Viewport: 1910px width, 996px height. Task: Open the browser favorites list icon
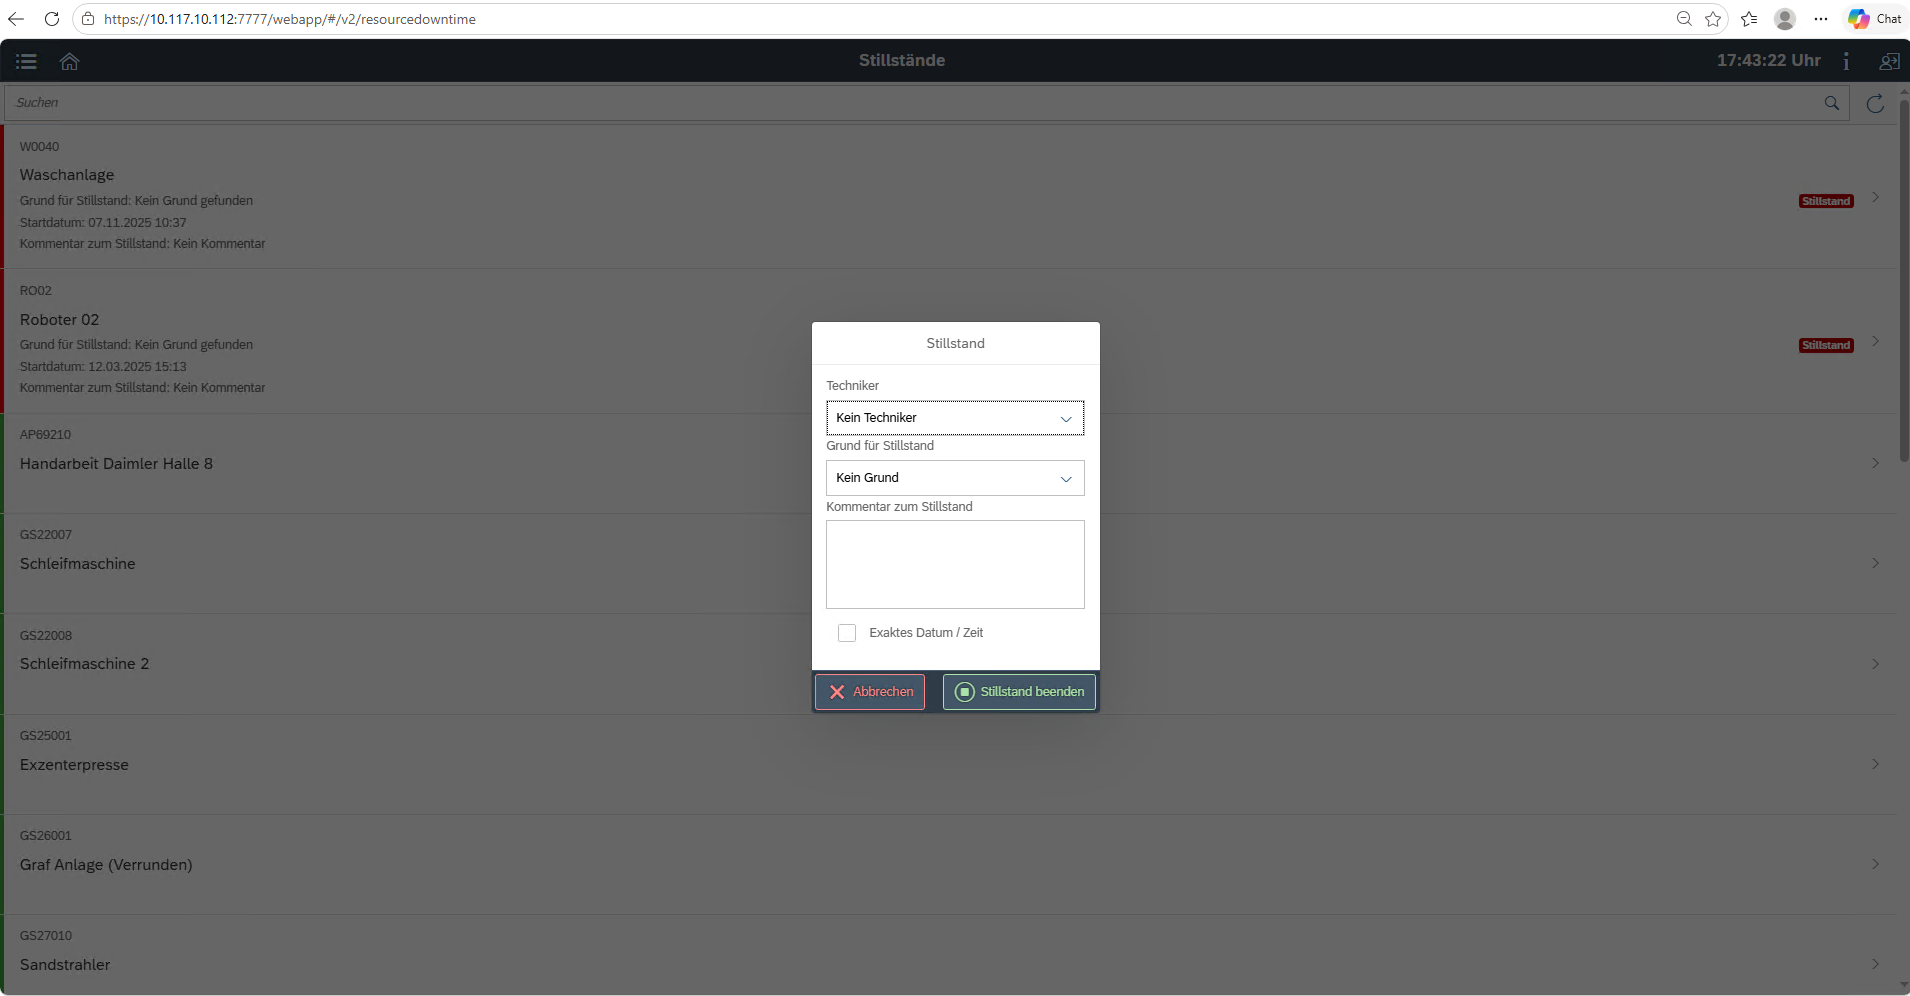[x=1749, y=19]
